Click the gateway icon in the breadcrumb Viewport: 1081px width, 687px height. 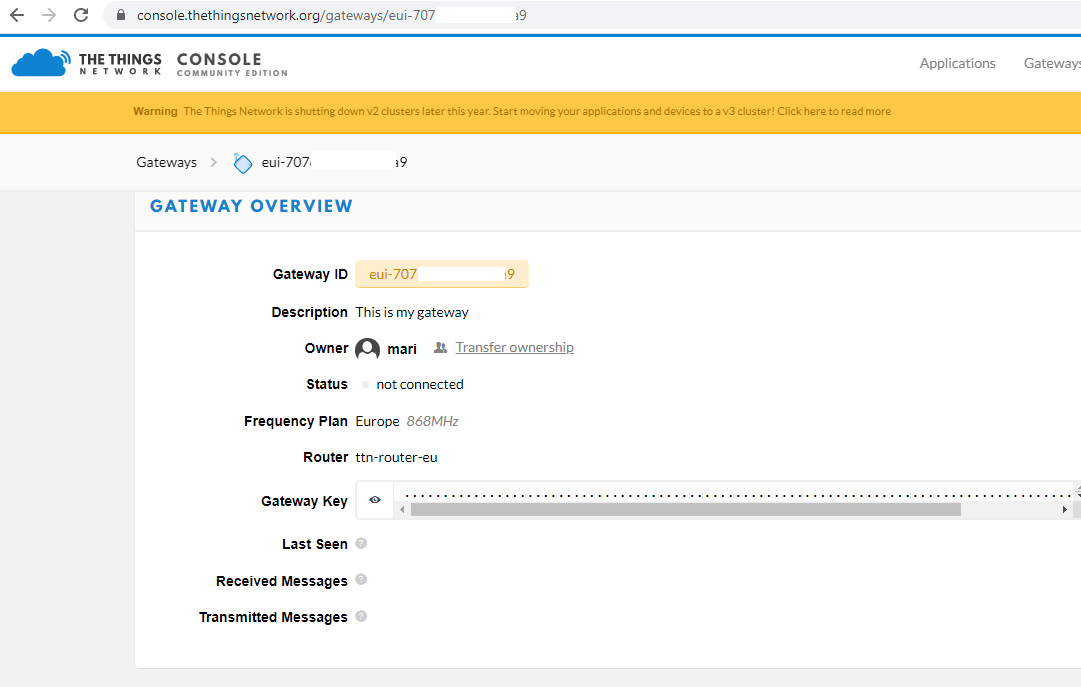pos(242,163)
